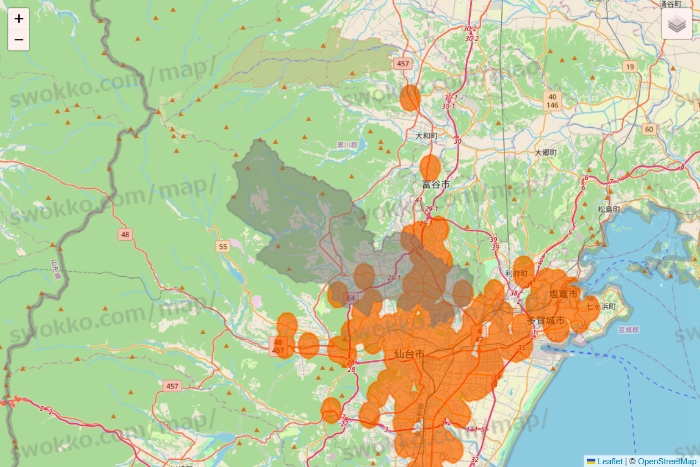Click the route 48 road shield
This screenshot has width=700, height=467.
tap(124, 234)
